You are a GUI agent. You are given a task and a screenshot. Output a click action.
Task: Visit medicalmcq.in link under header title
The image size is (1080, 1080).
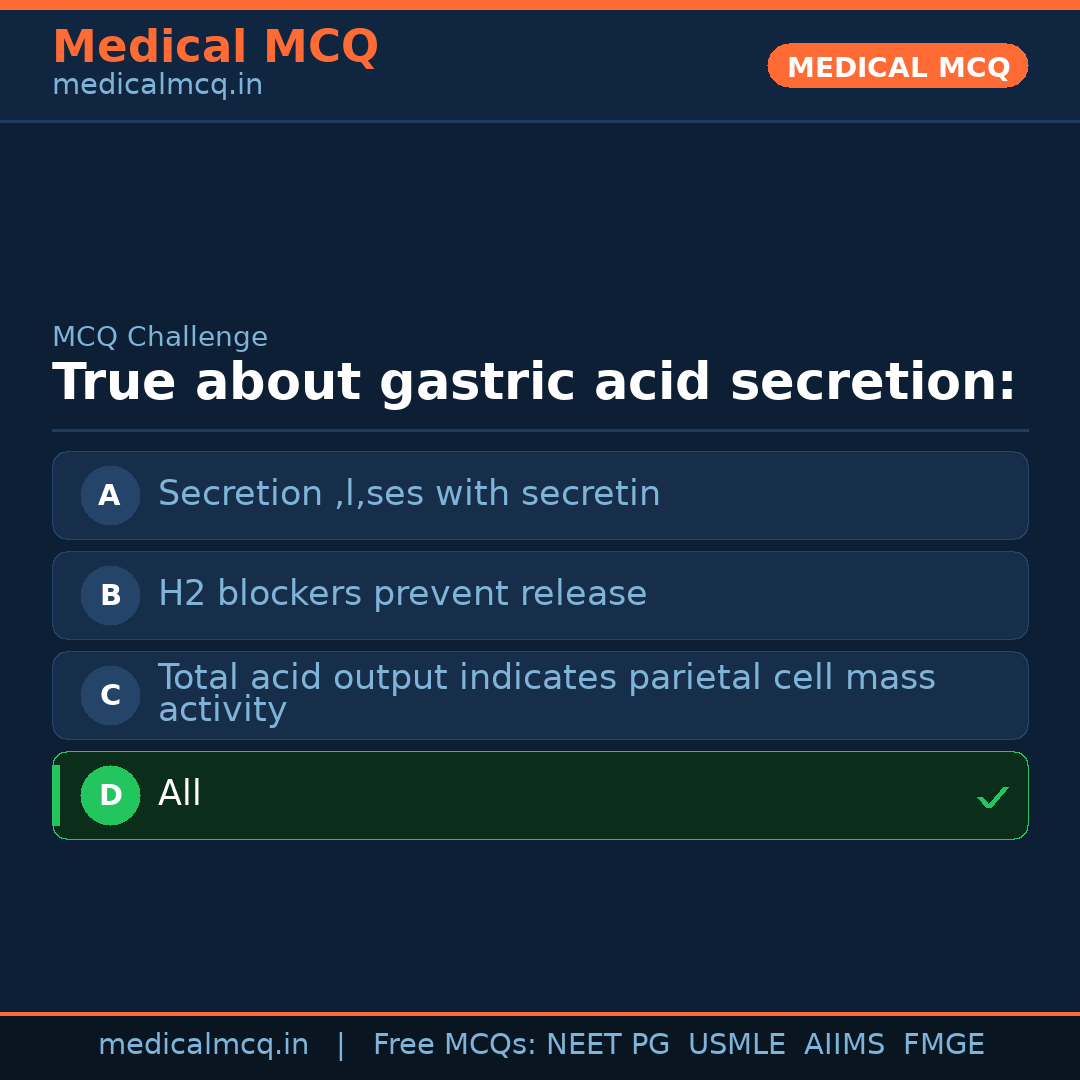pos(157,85)
